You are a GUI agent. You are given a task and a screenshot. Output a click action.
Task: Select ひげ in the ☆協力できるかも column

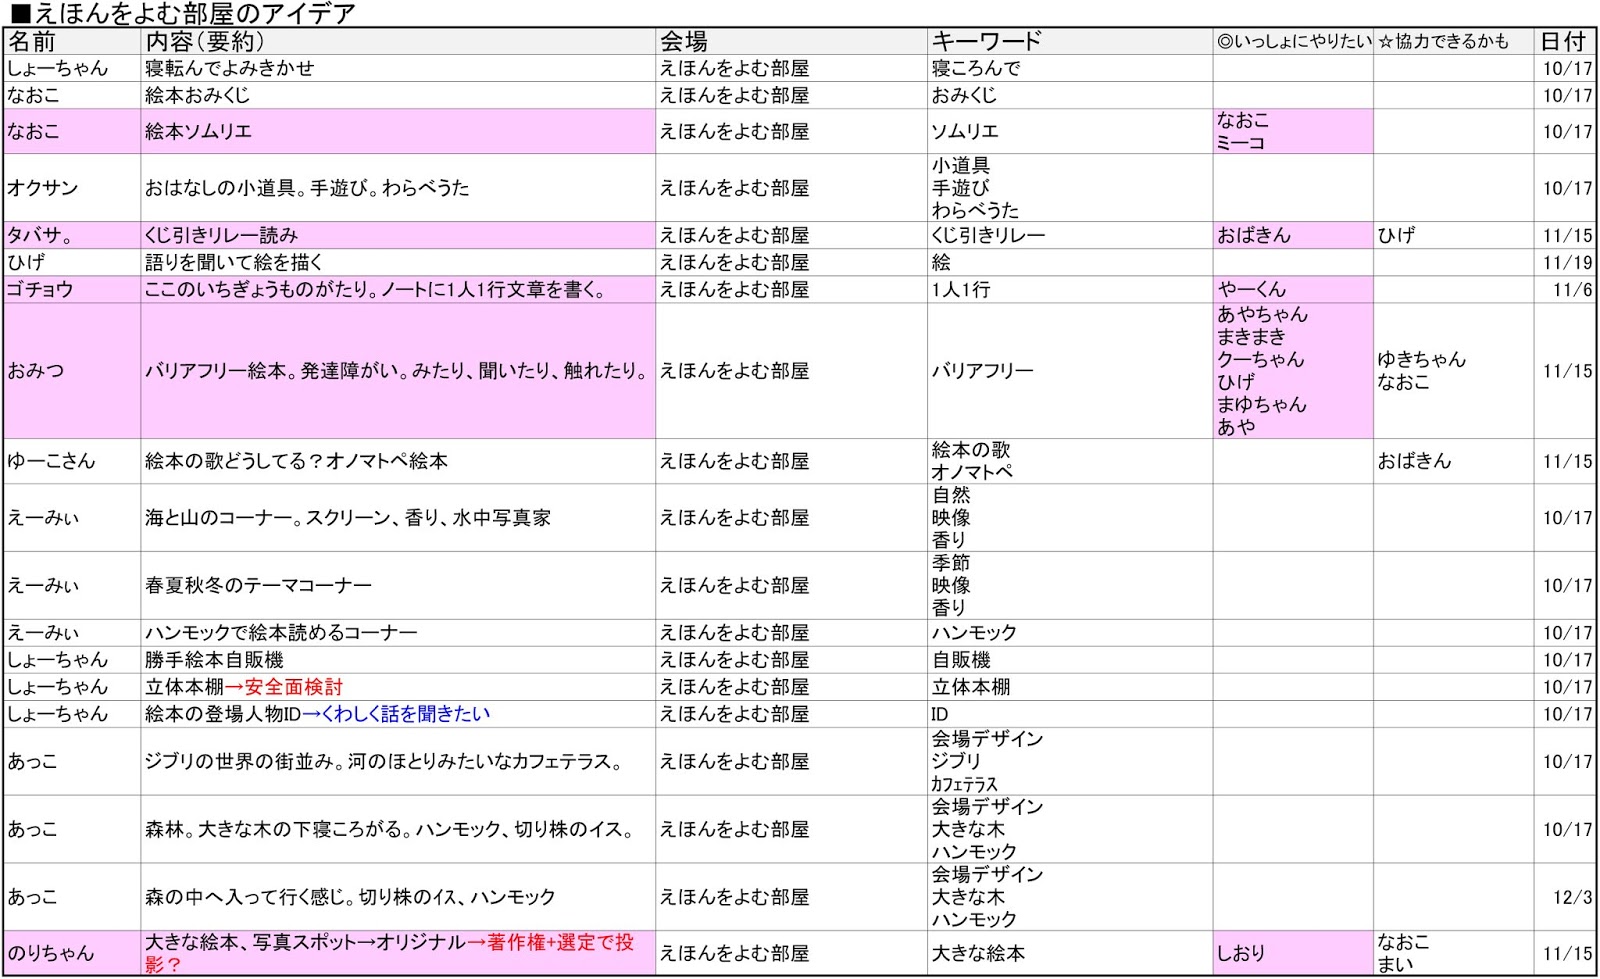pyautogui.click(x=1453, y=235)
